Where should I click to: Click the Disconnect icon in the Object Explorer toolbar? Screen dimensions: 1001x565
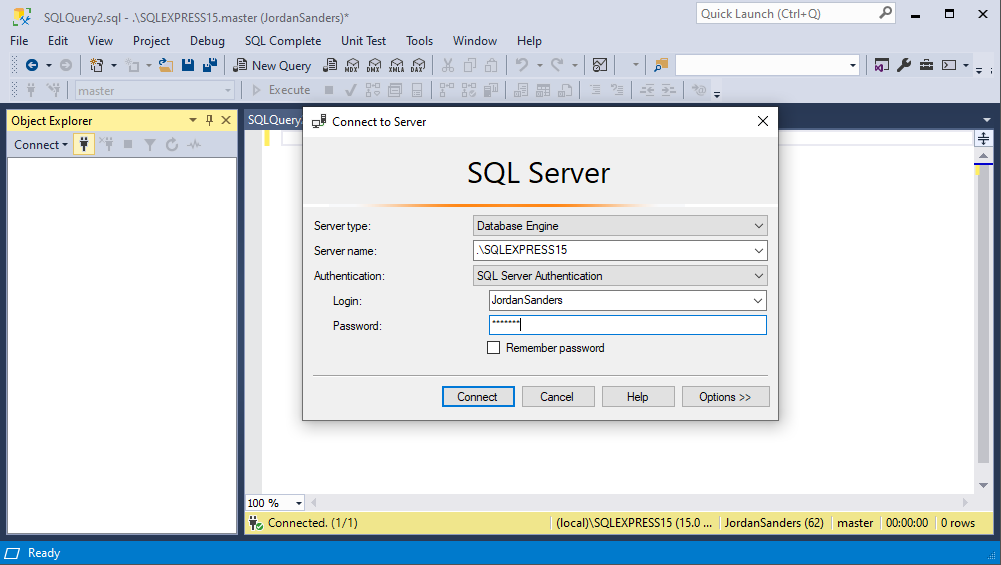tap(107, 144)
